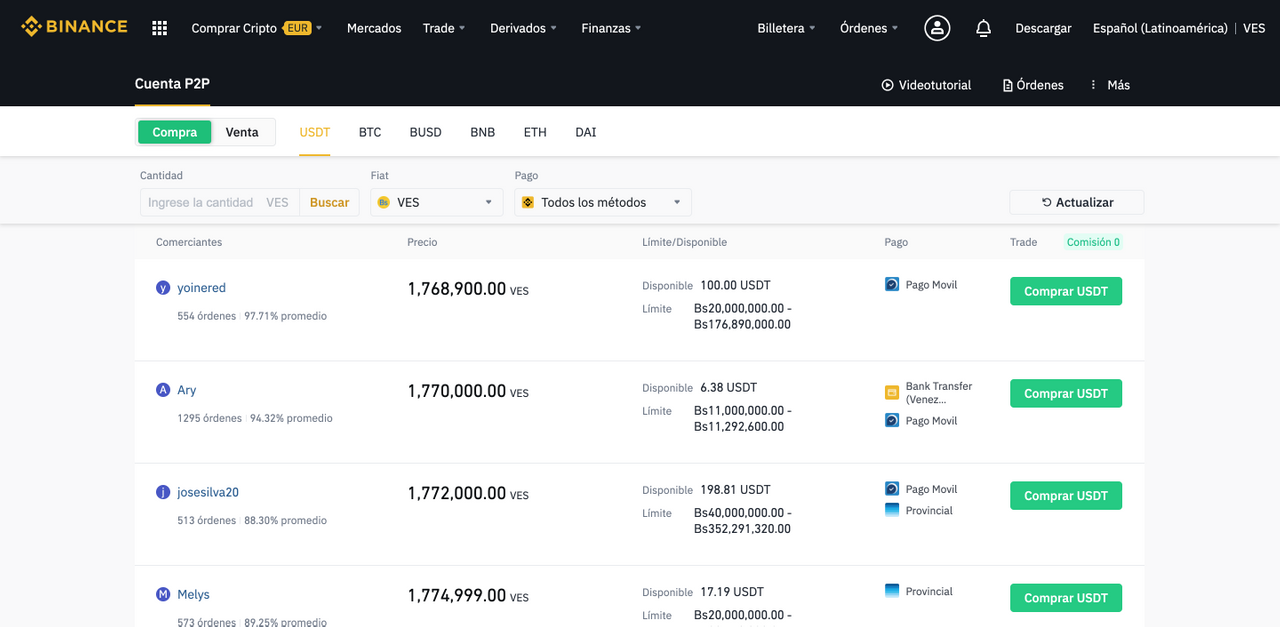Screen dimensions: 1280x627
Task: Open Melys merchant profile
Action: coord(193,594)
